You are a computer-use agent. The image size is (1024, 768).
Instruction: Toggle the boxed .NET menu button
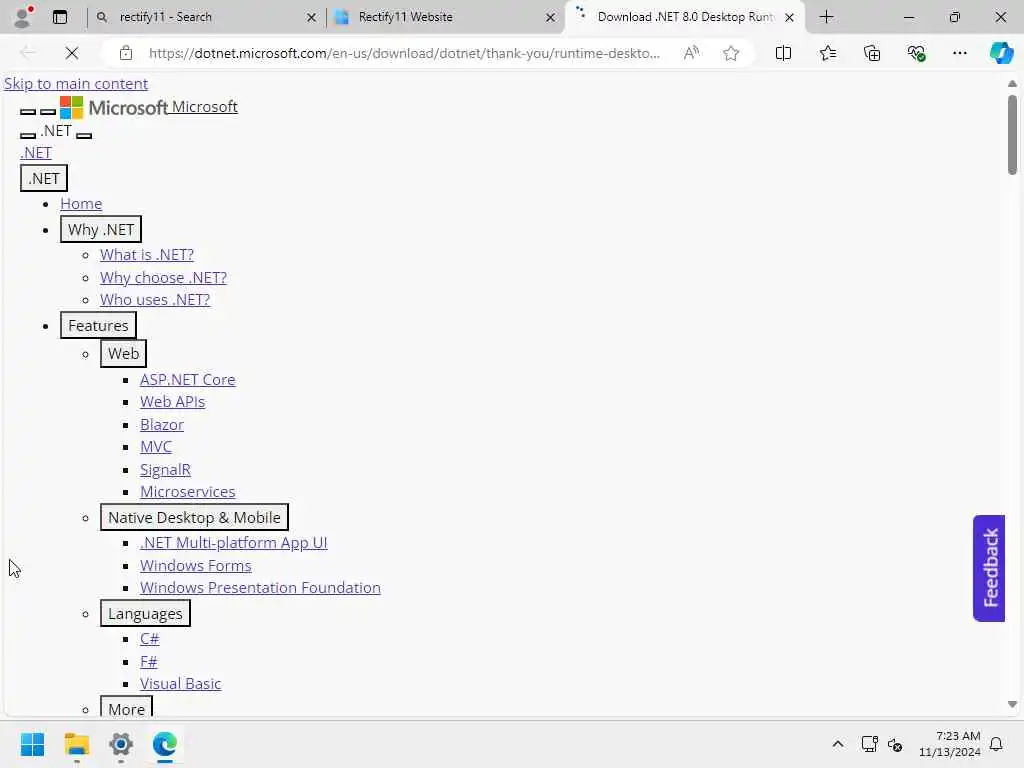pyautogui.click(x=44, y=178)
